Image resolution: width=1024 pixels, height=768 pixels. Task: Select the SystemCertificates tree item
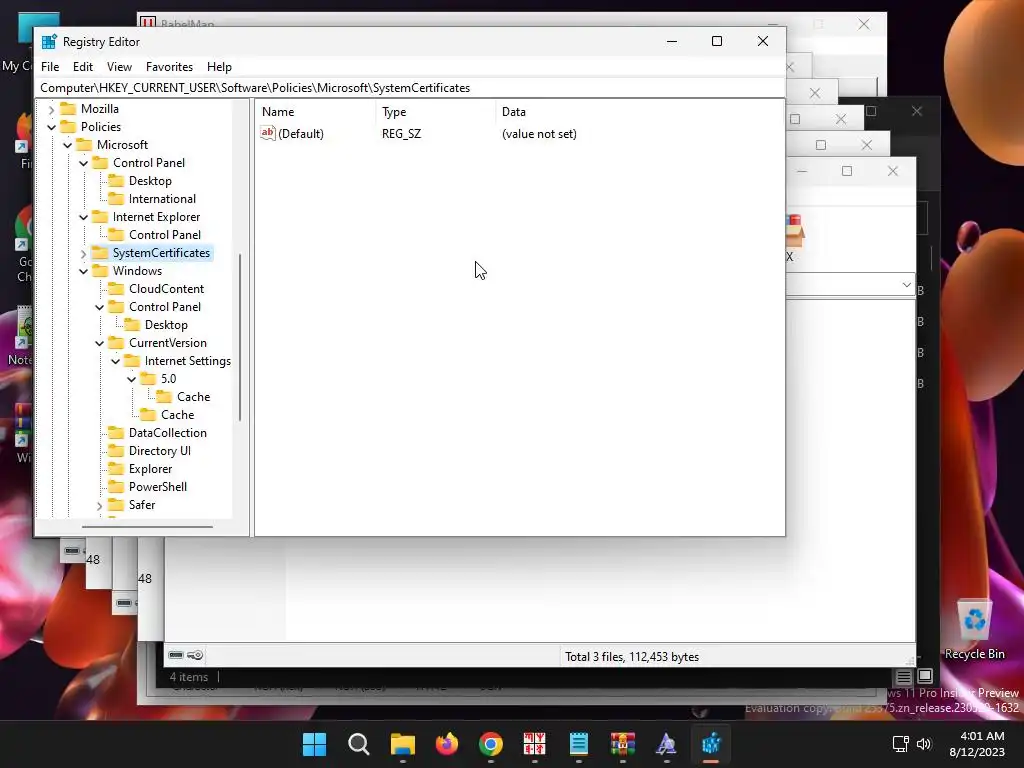[161, 253]
